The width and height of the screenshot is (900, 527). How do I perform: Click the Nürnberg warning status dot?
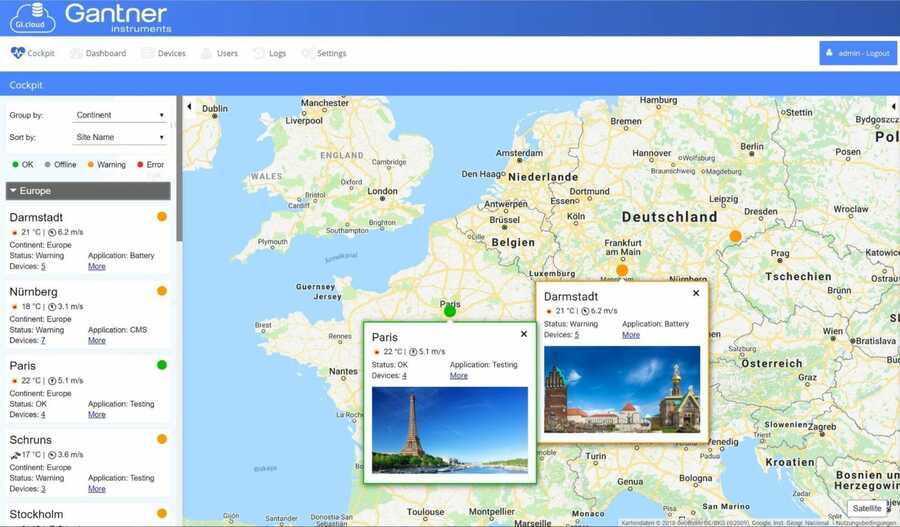click(162, 291)
